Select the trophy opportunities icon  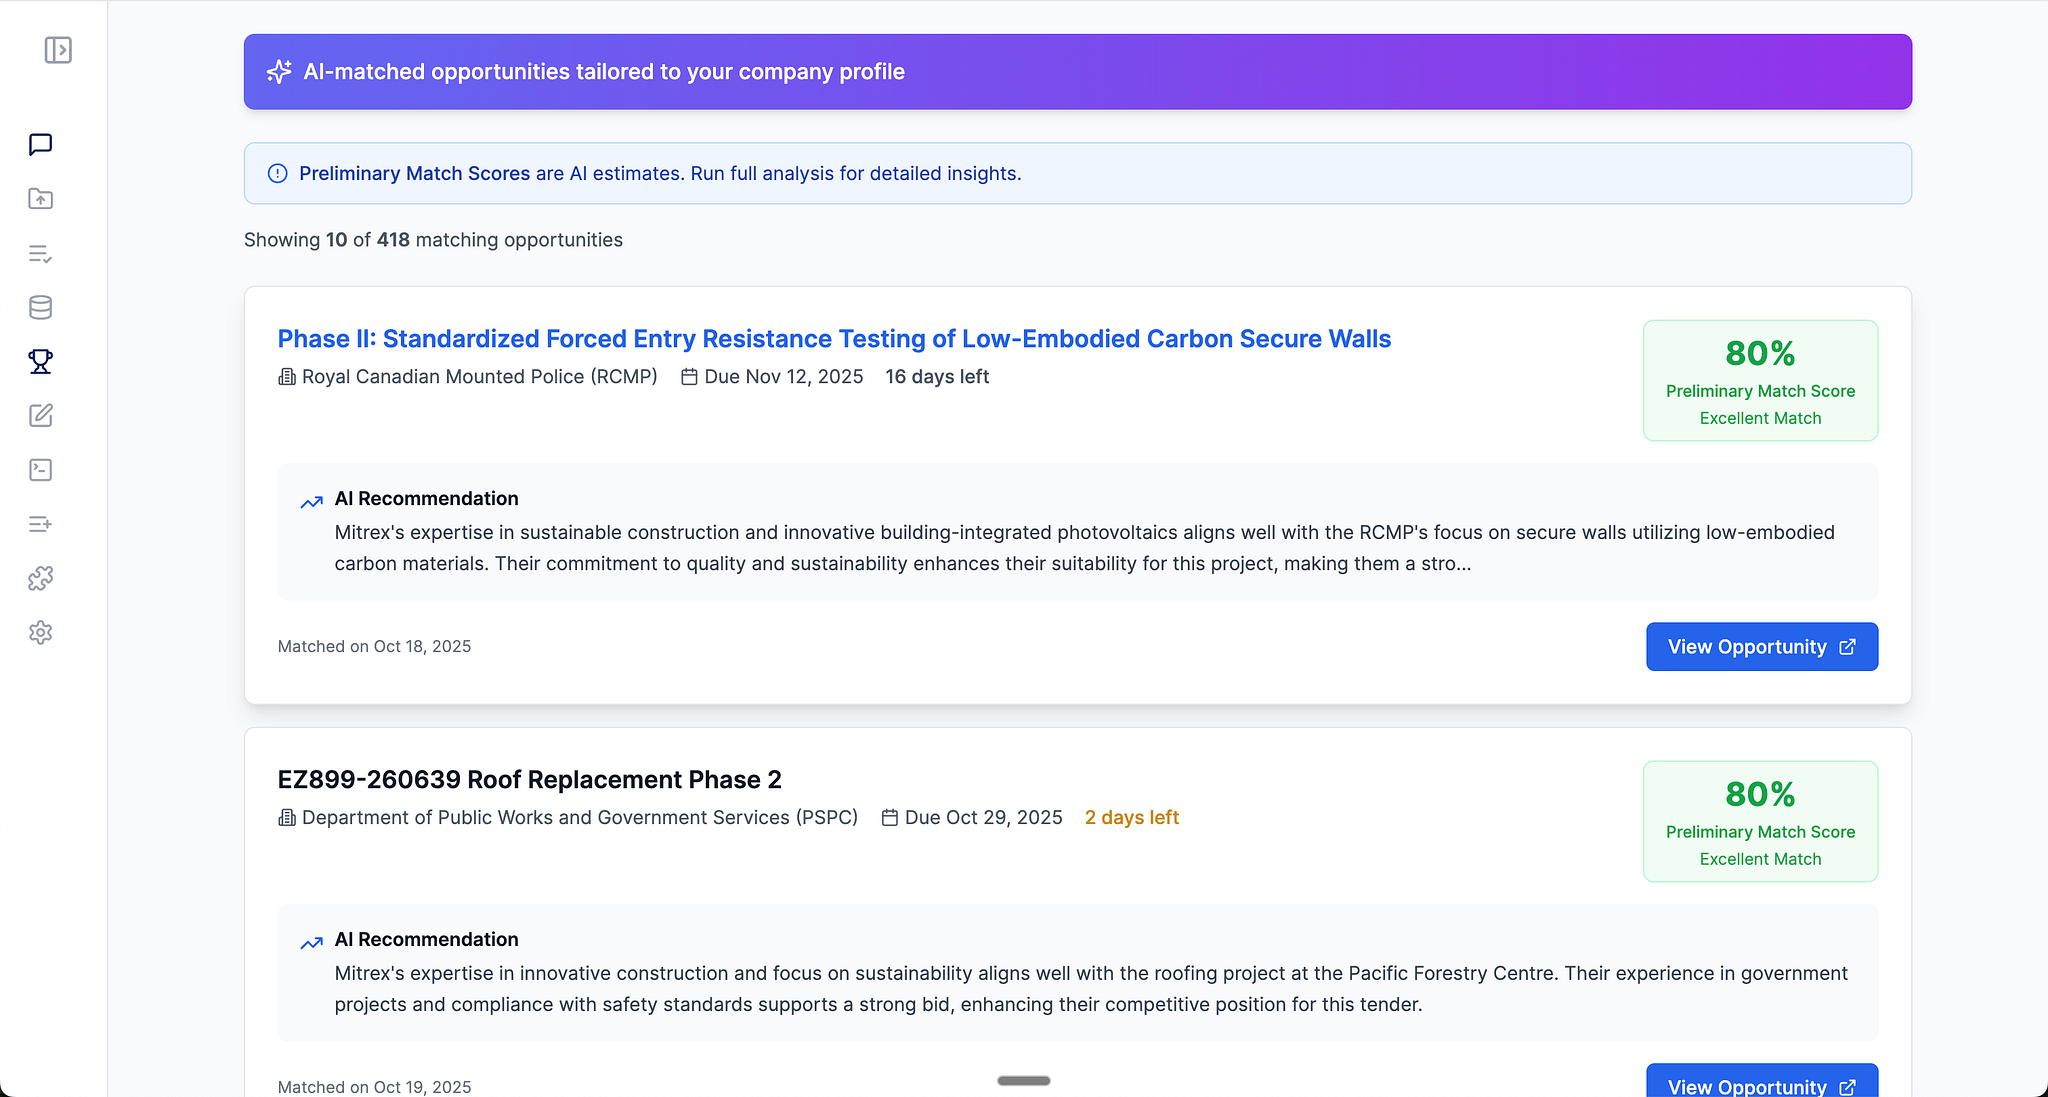(40, 362)
